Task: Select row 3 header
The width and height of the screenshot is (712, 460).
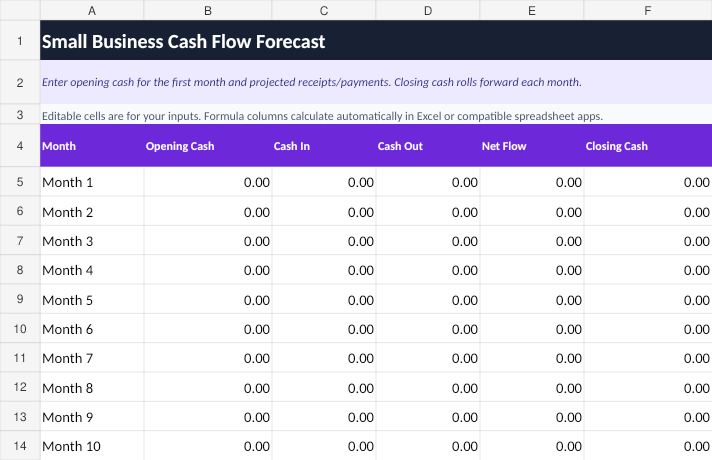Action: click(x=20, y=114)
